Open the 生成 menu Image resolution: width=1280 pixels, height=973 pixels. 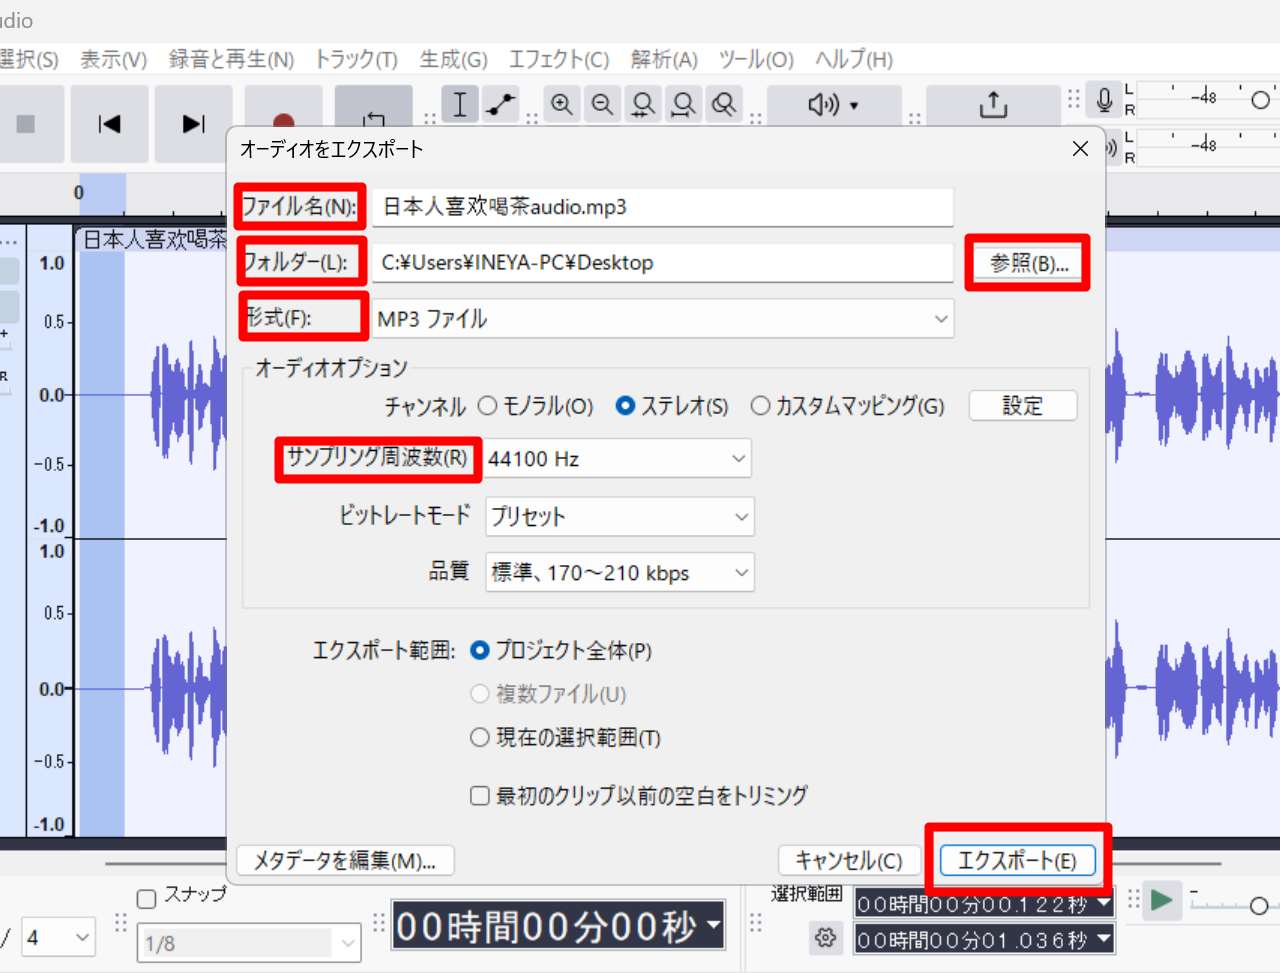pos(453,60)
